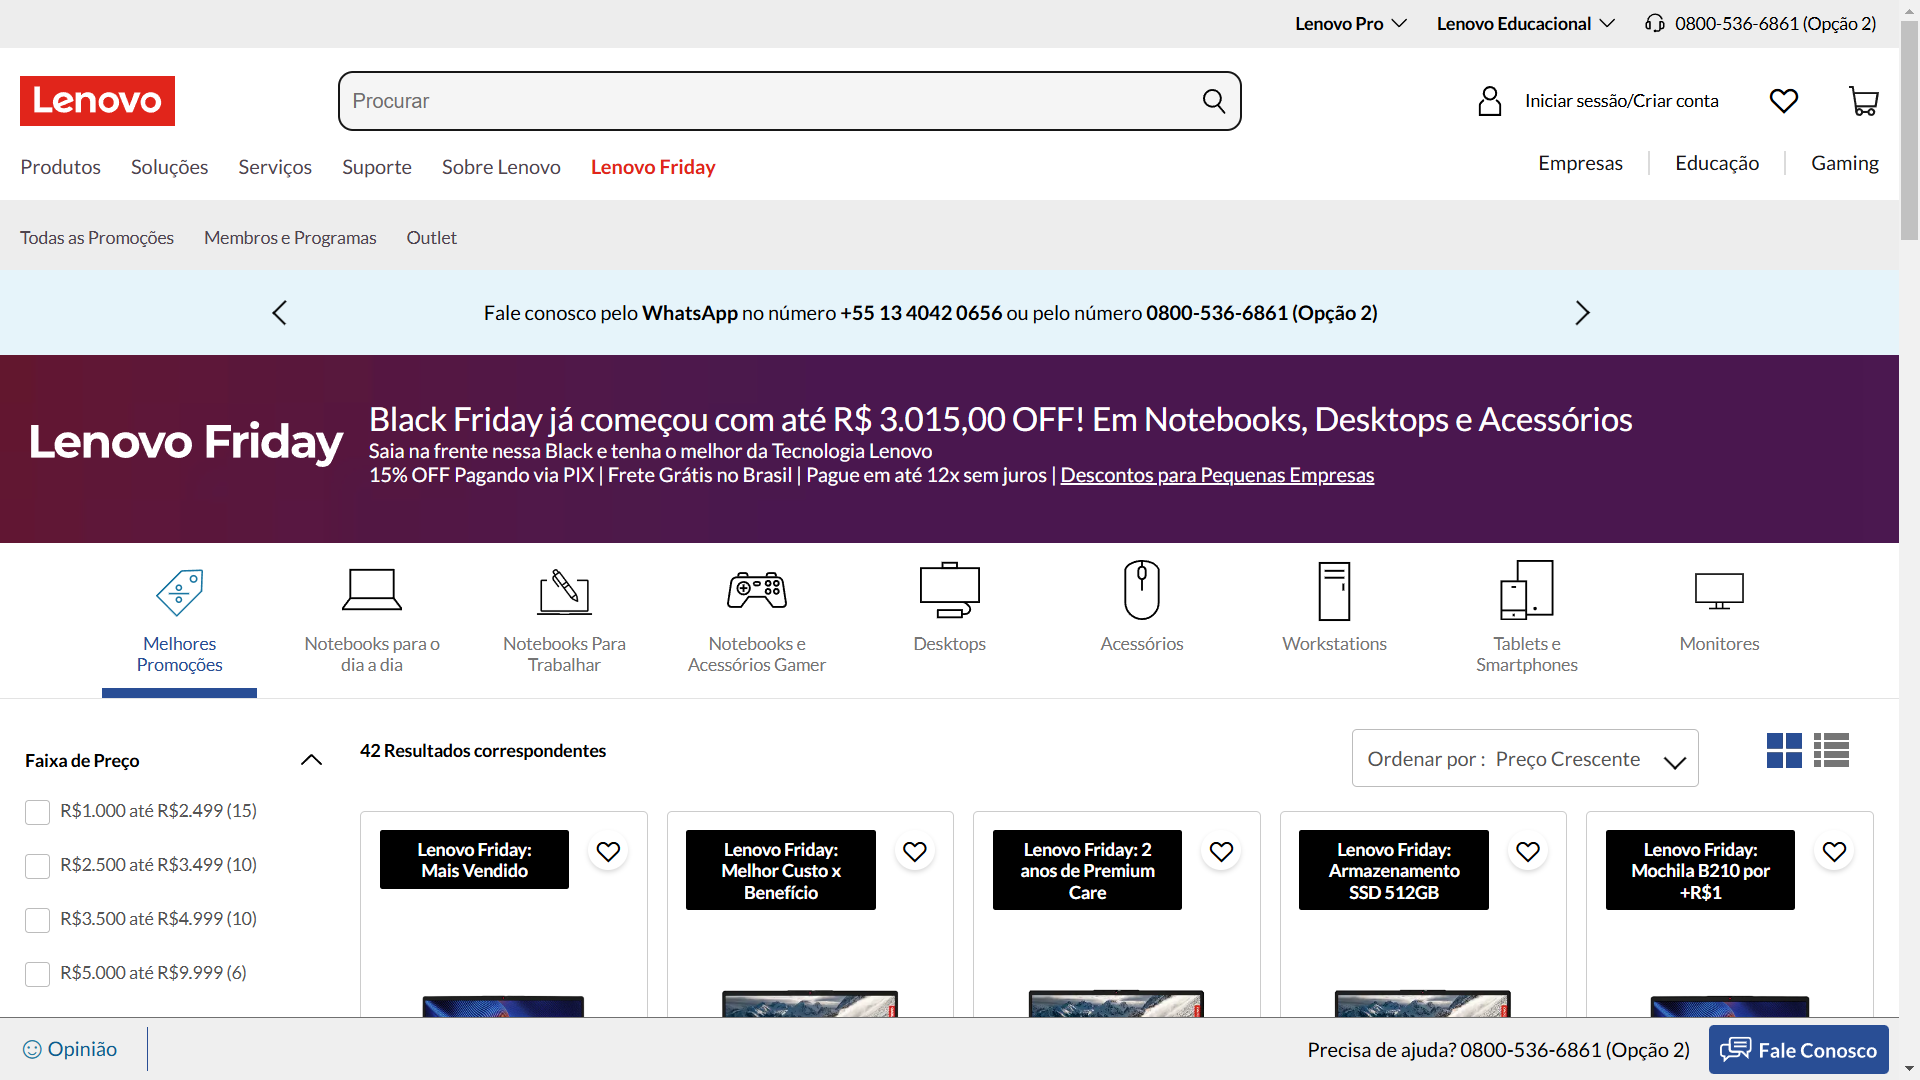Select the Melhores Promoções tag icon
This screenshot has width=1920, height=1080.
[x=180, y=592]
